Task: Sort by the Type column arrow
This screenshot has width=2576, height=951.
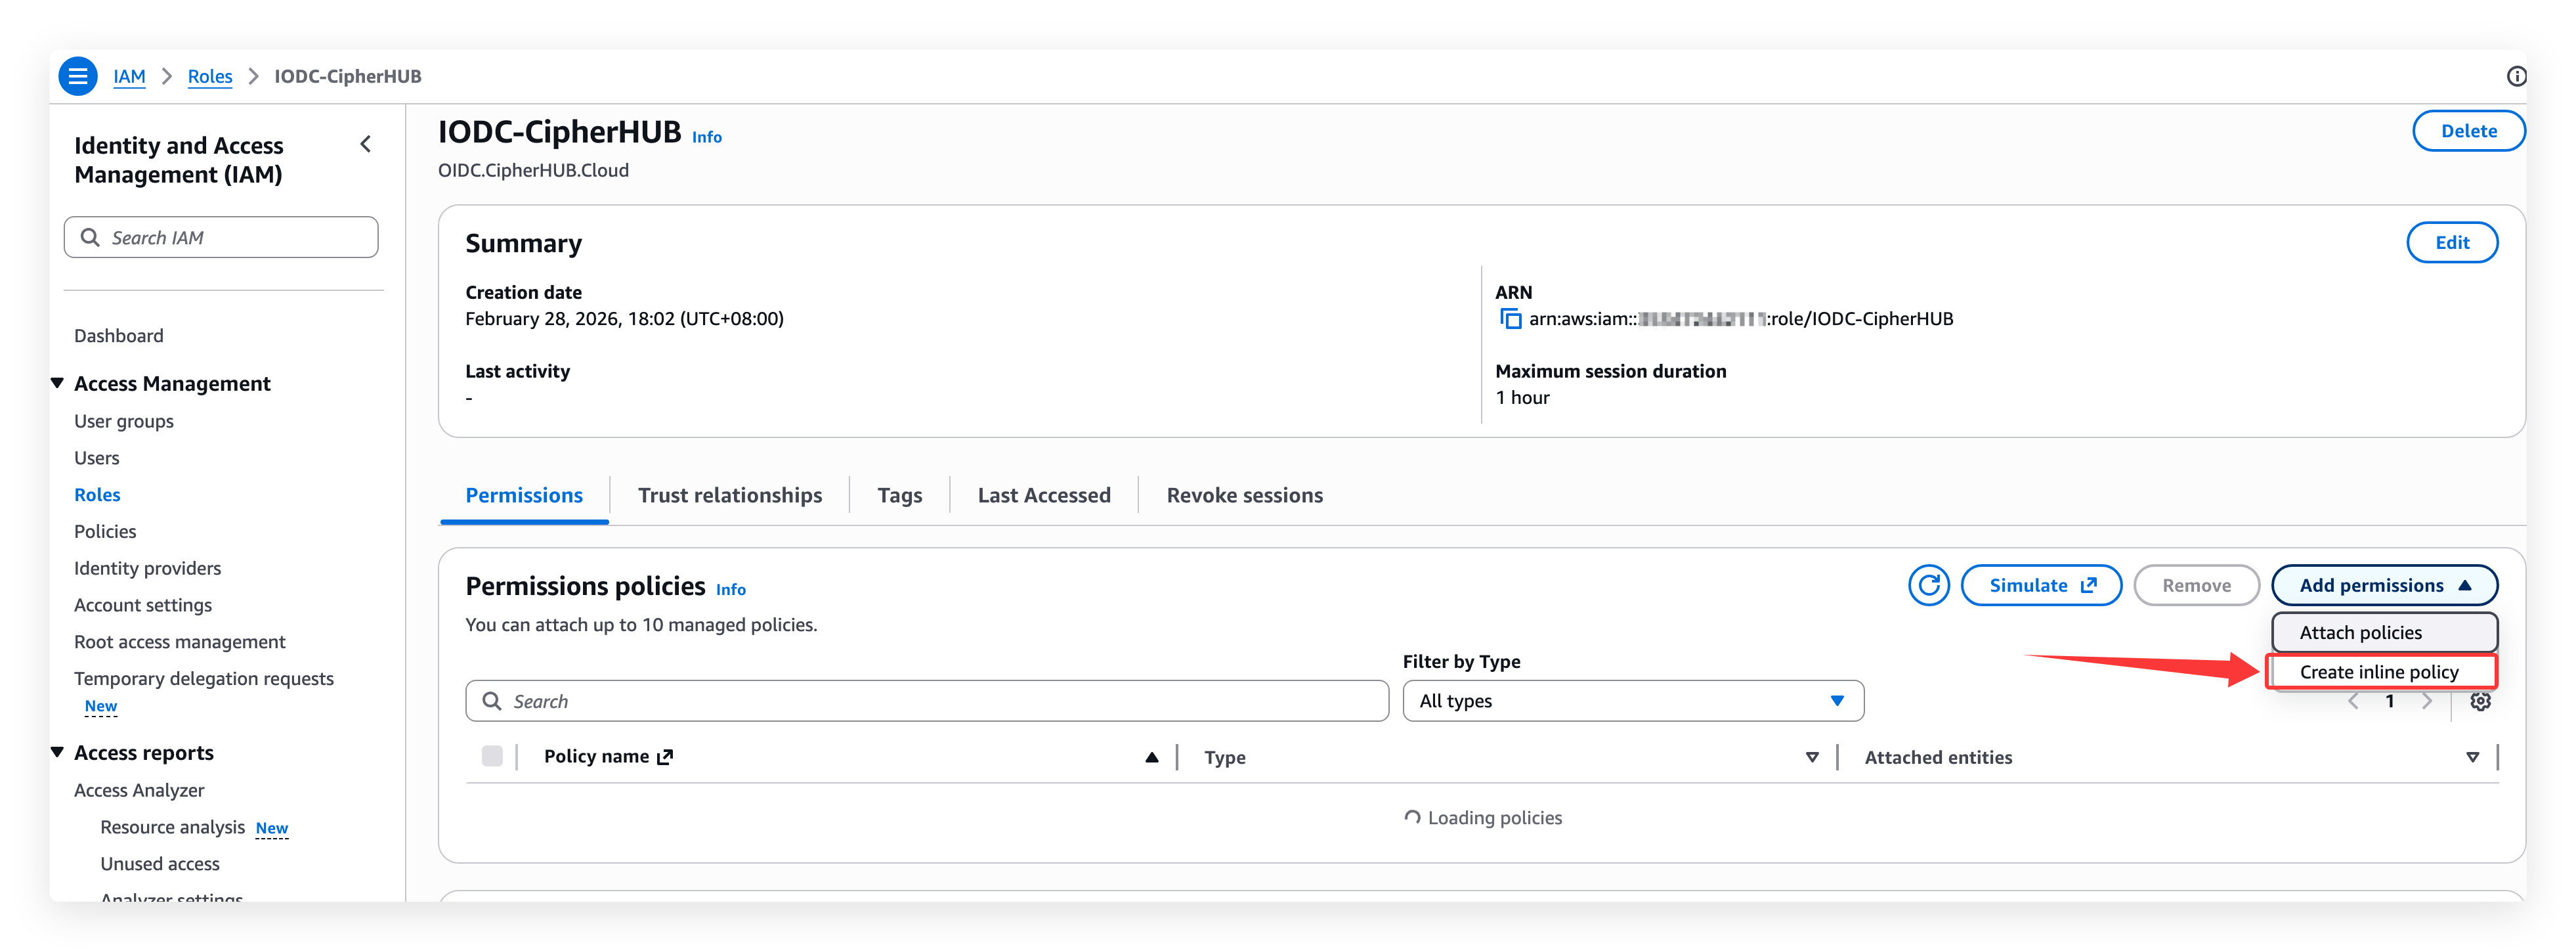Action: point(1811,757)
